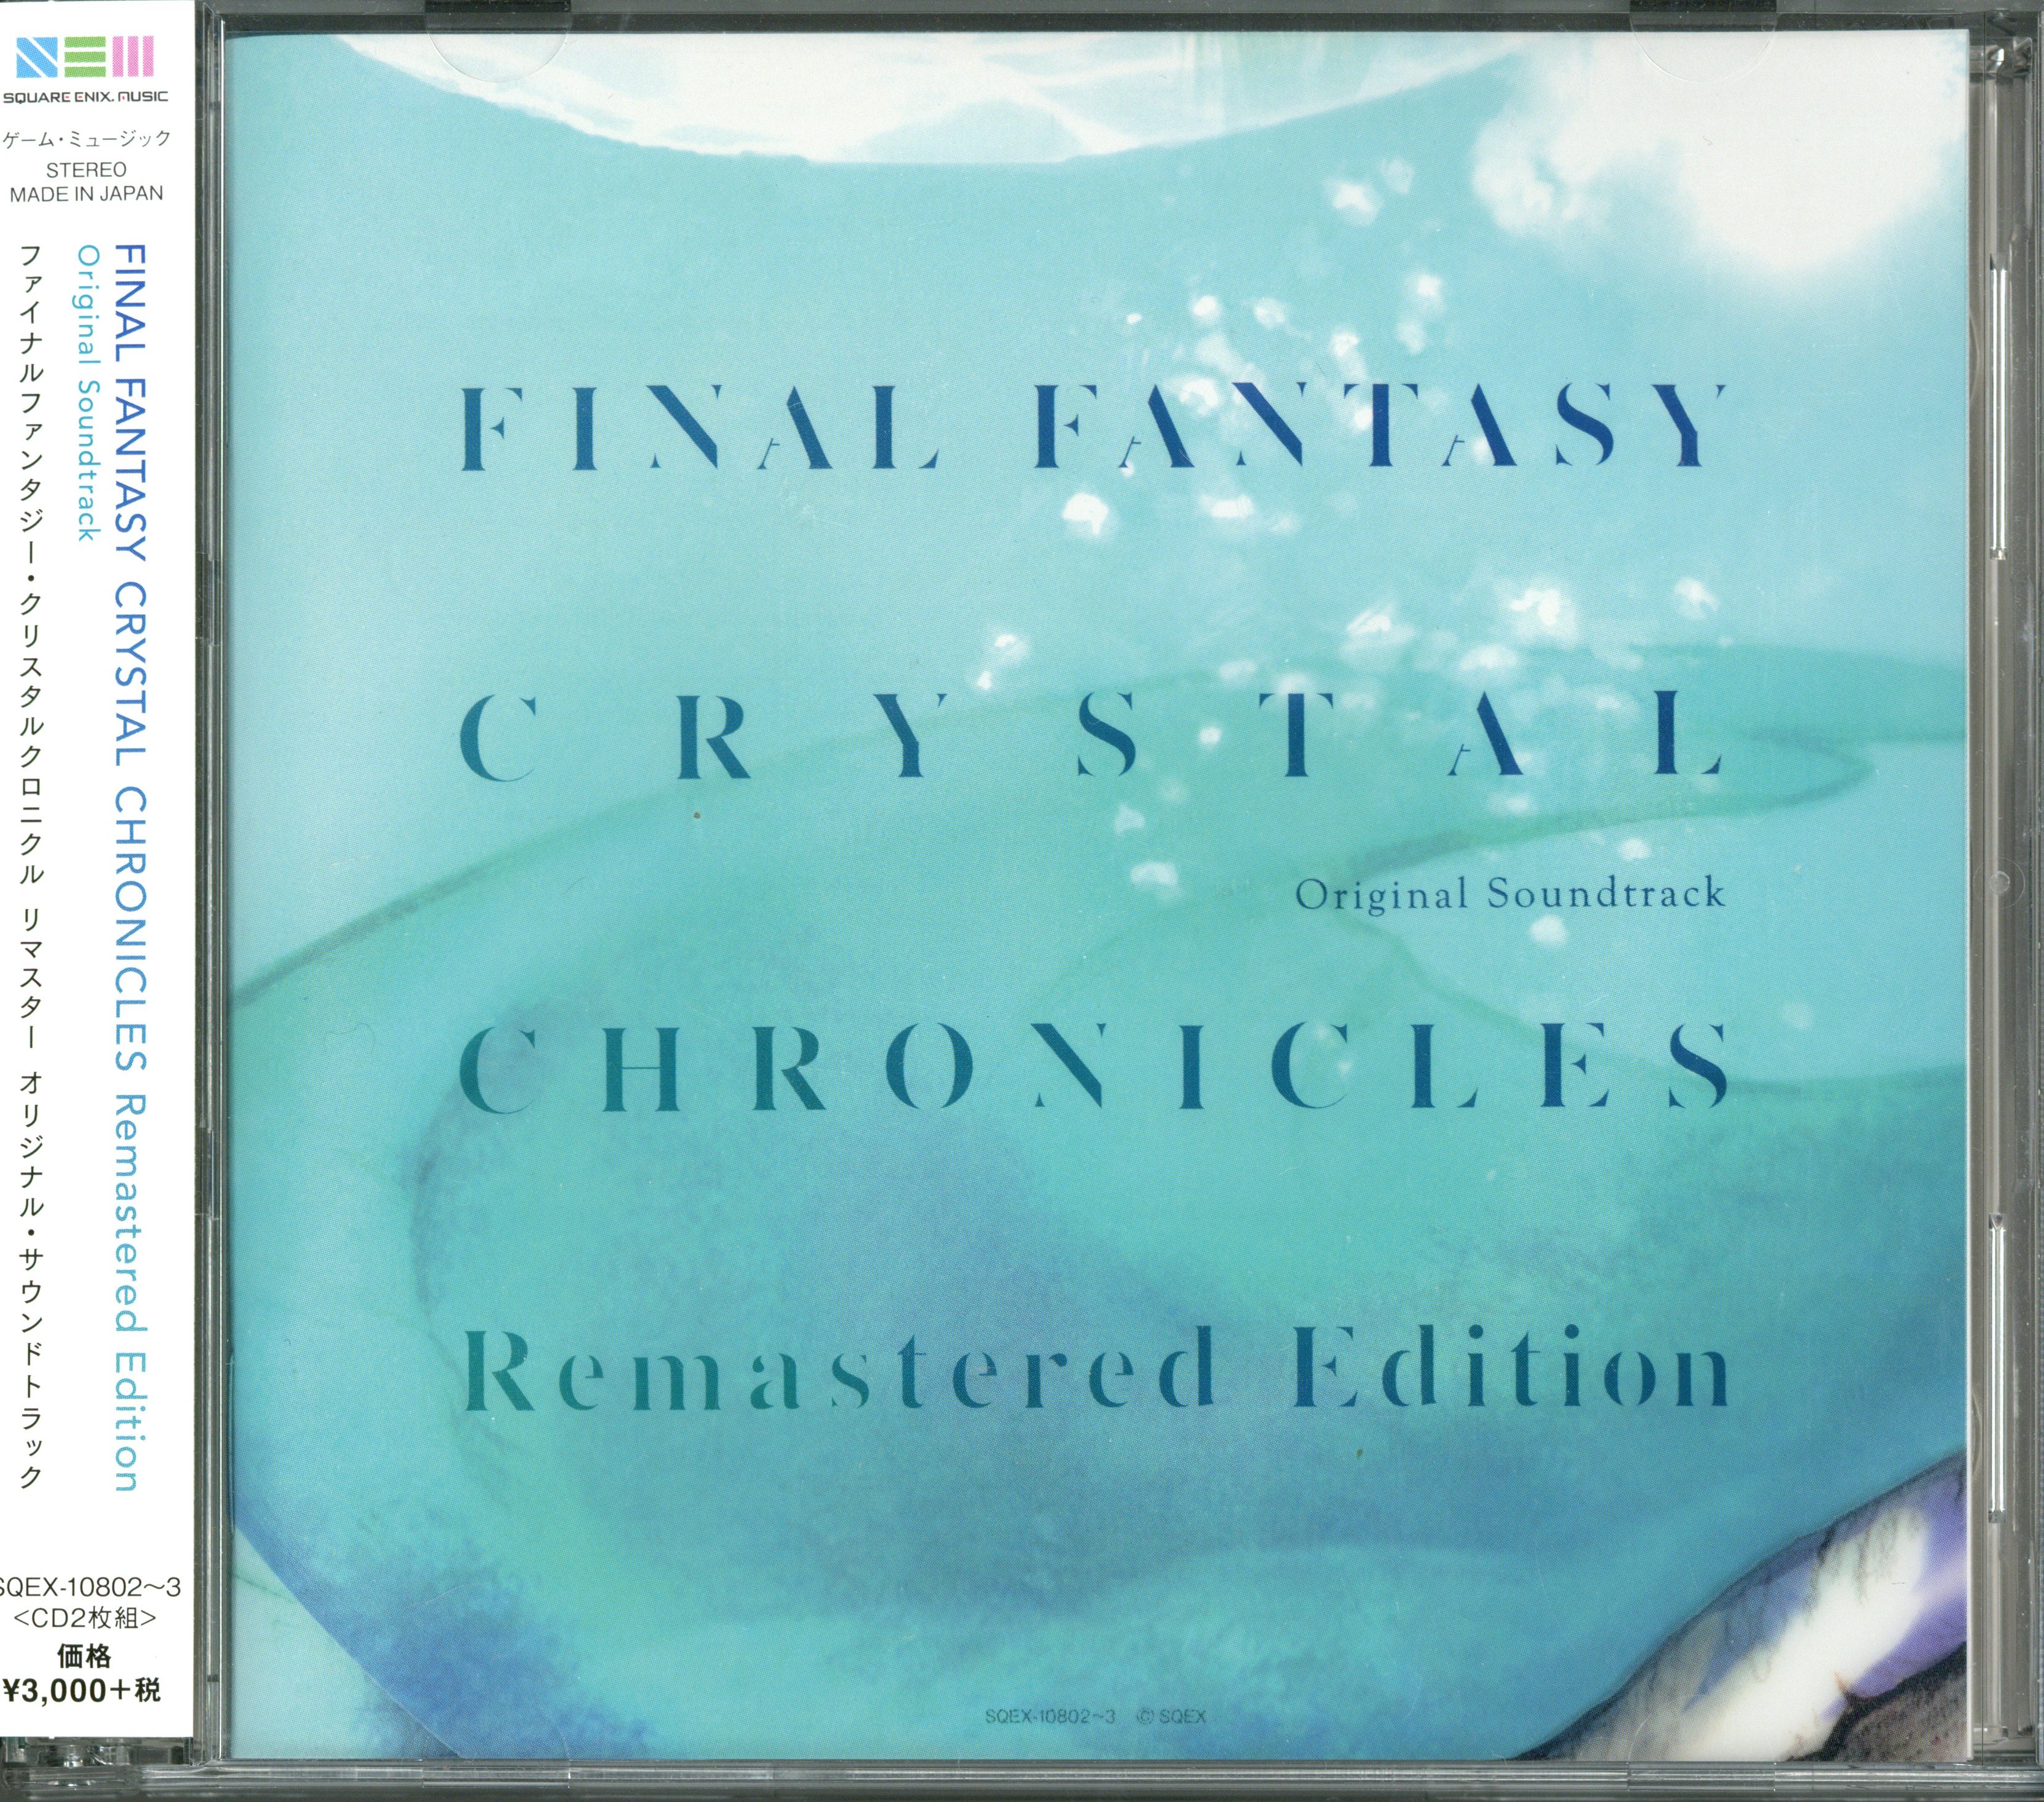Click the STEREO label on the obi
The height and width of the screenshot is (1802, 2044).
86,170
